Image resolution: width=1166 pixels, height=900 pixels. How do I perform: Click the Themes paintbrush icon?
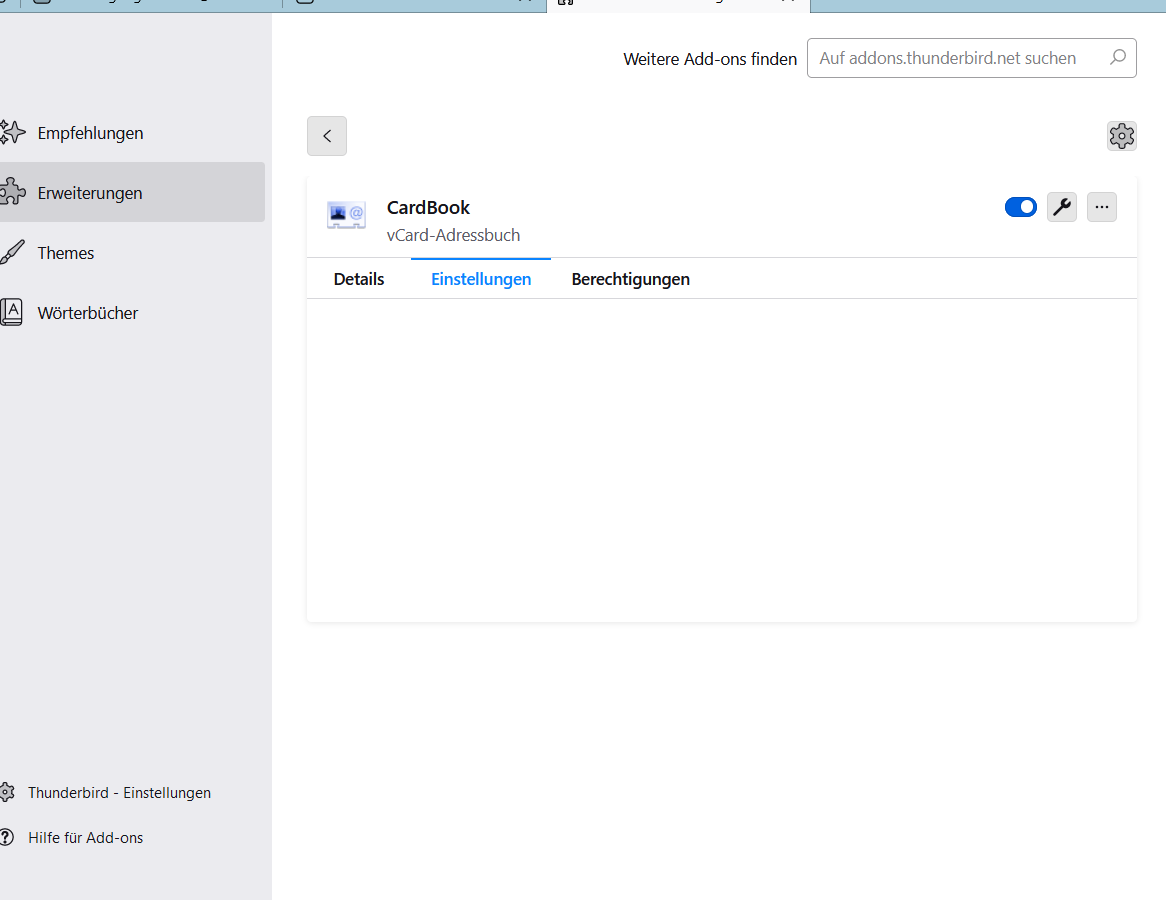(12, 252)
